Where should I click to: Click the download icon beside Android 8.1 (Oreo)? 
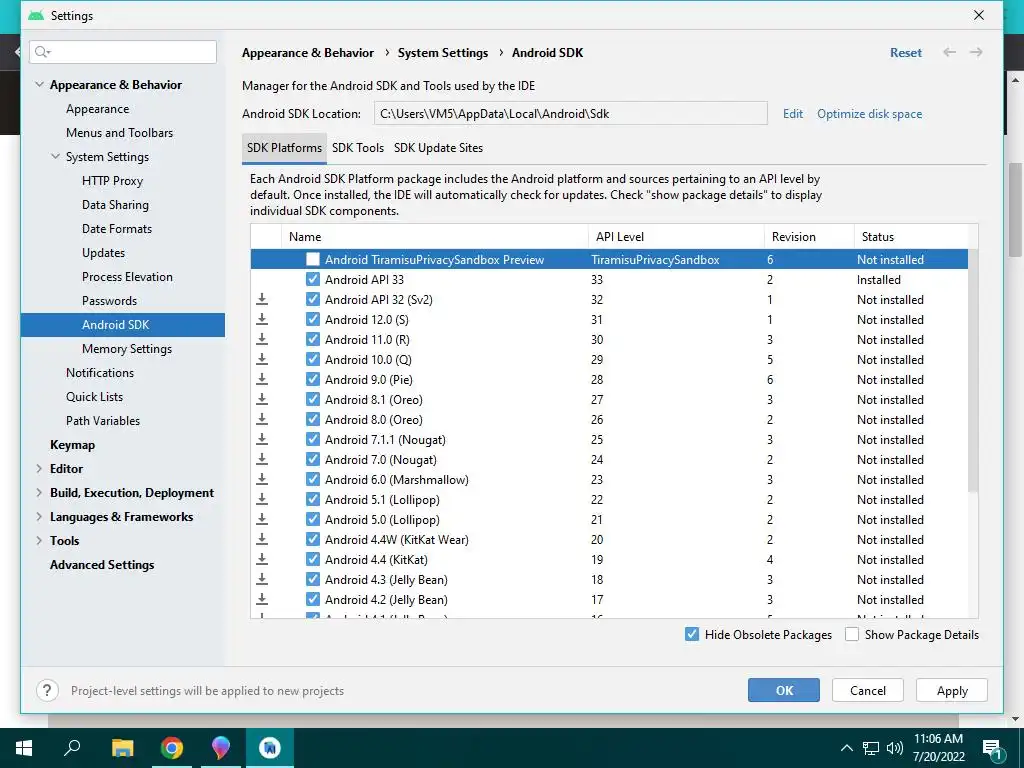click(x=262, y=400)
